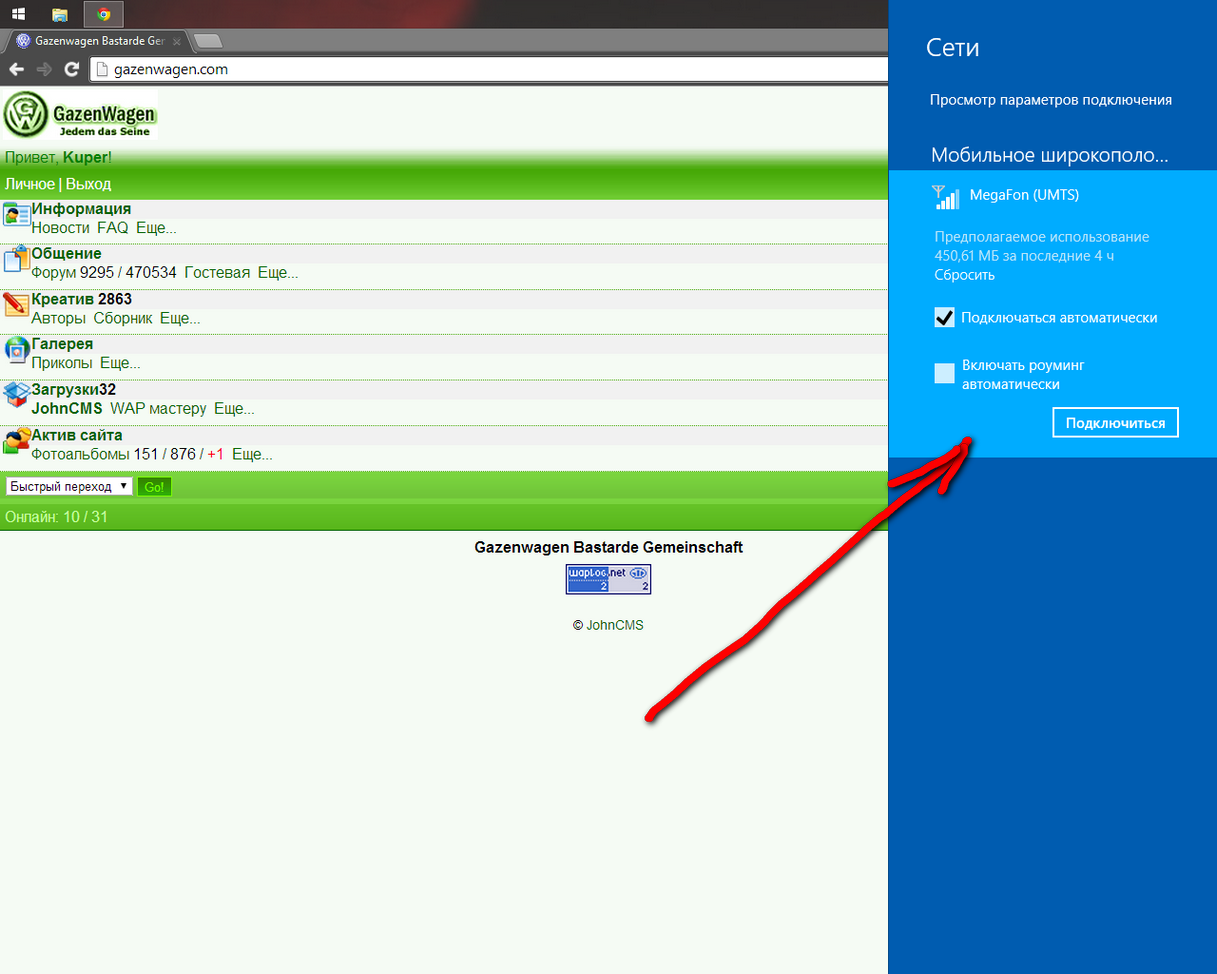Go back with browser back arrow
The width and height of the screenshot is (1217, 974).
[x=16, y=69]
